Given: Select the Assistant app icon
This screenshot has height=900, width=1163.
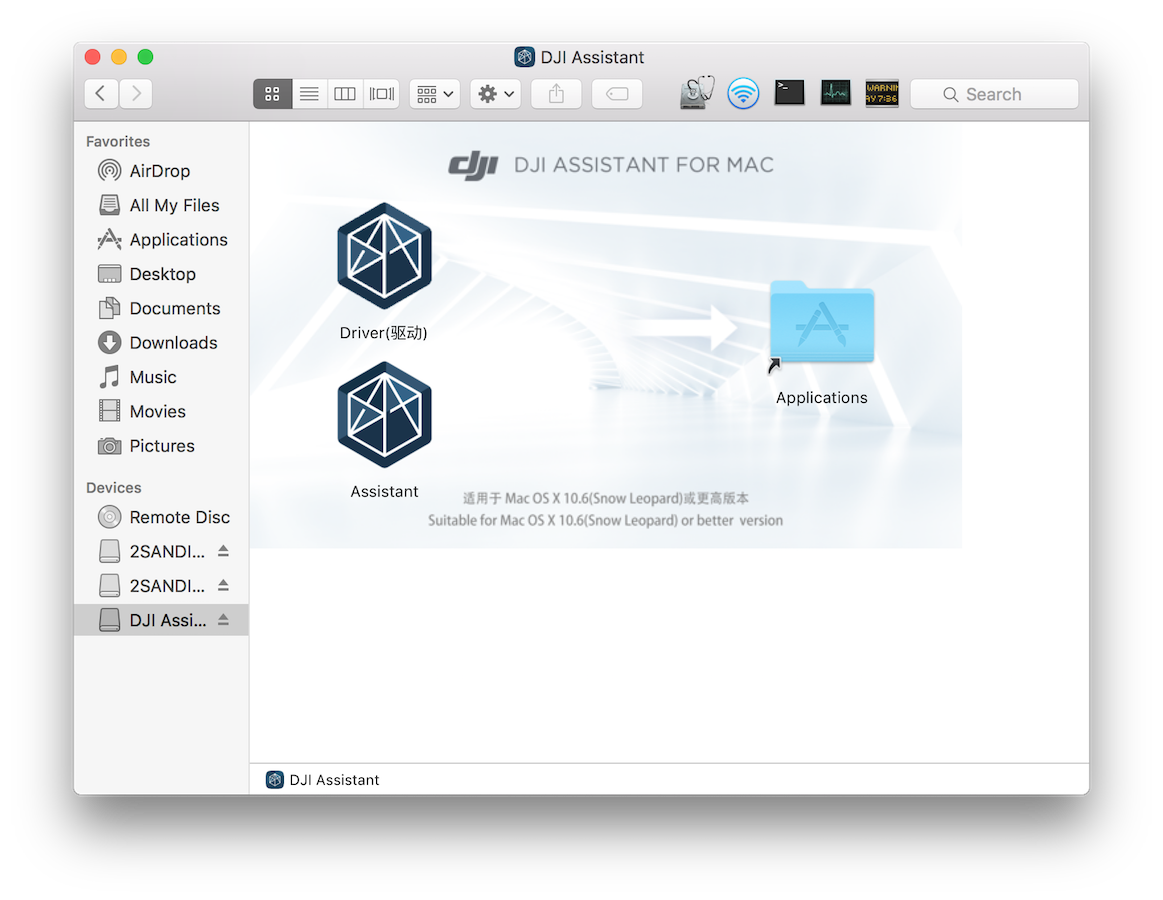Looking at the screenshot, I should coord(384,415).
